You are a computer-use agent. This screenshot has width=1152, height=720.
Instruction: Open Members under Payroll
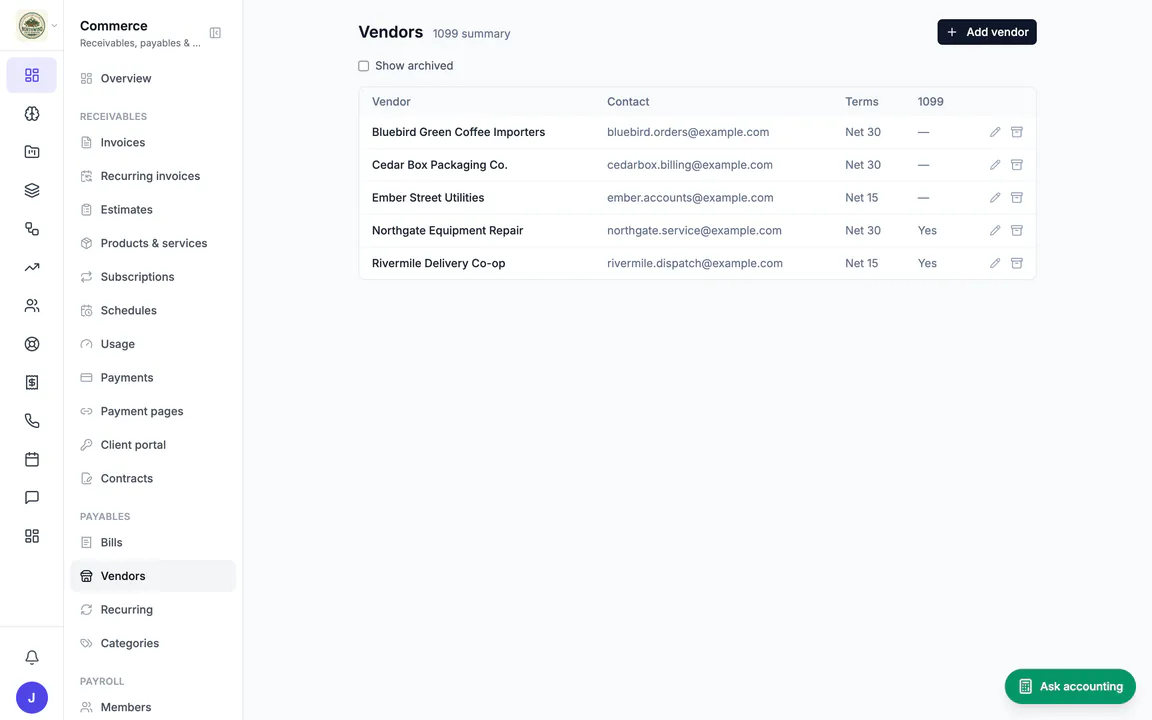point(153,707)
